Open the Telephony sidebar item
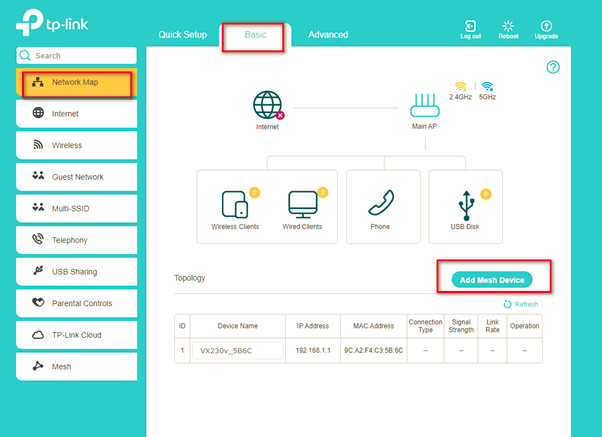Viewport: 602px width, 437px height. click(76, 240)
